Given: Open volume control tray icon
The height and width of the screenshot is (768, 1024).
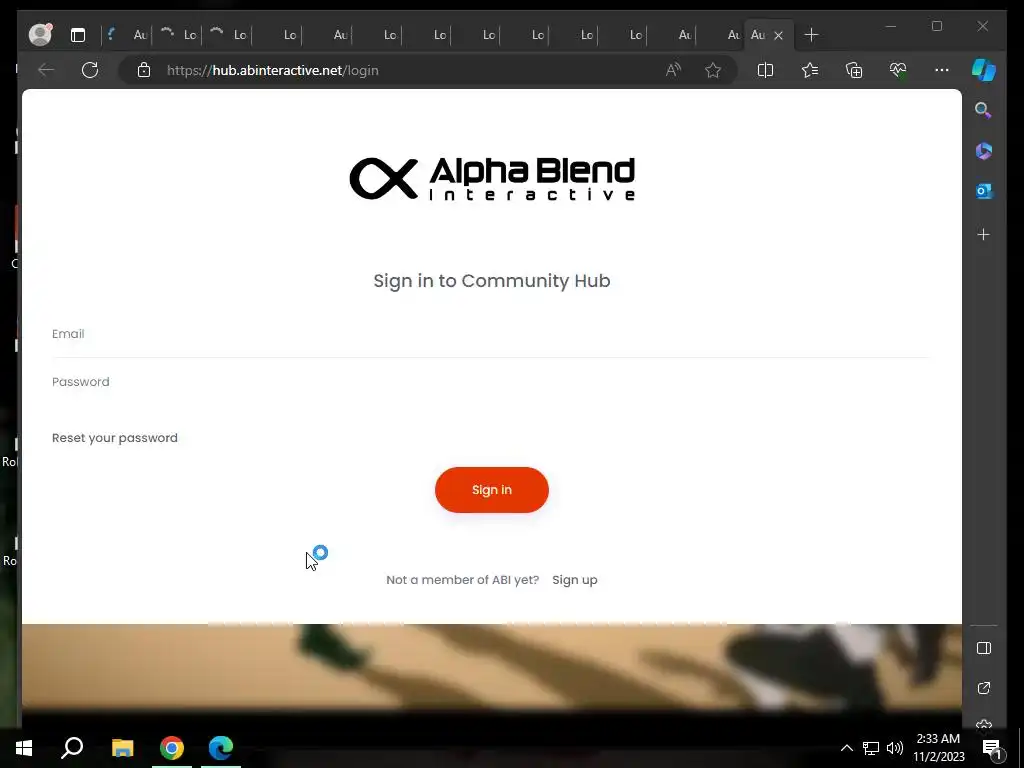Looking at the screenshot, I should click(x=895, y=748).
